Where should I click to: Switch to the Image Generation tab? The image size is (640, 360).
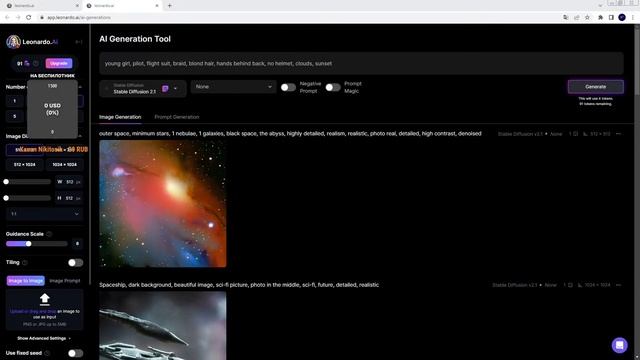pos(120,117)
